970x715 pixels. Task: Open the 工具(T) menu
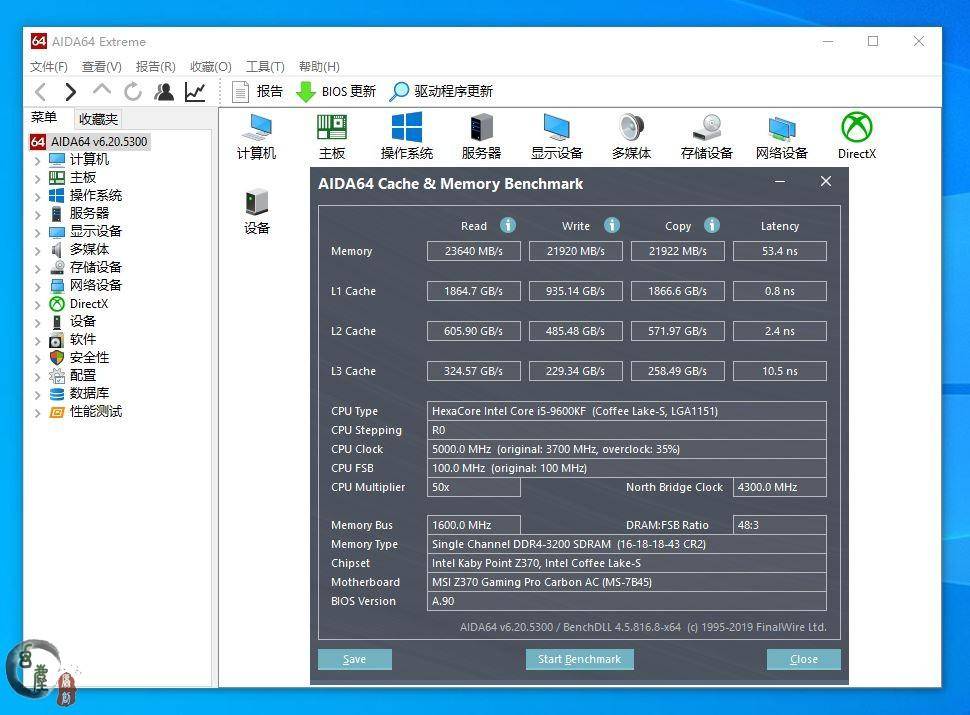pyautogui.click(x=265, y=66)
